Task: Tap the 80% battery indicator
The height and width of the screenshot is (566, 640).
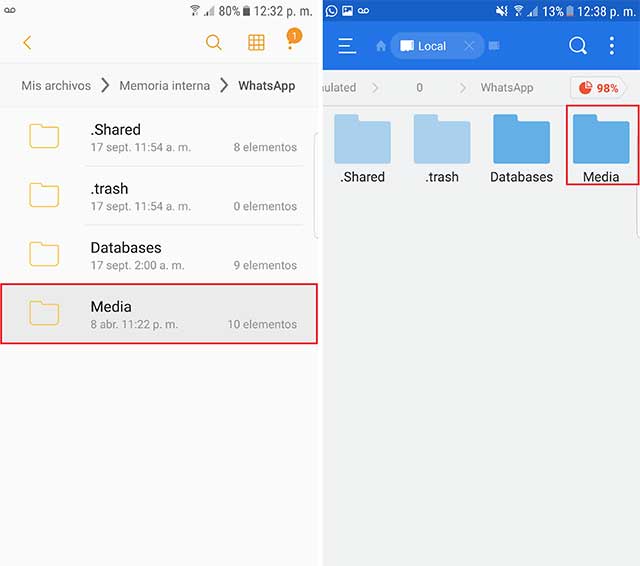Action: point(234,11)
